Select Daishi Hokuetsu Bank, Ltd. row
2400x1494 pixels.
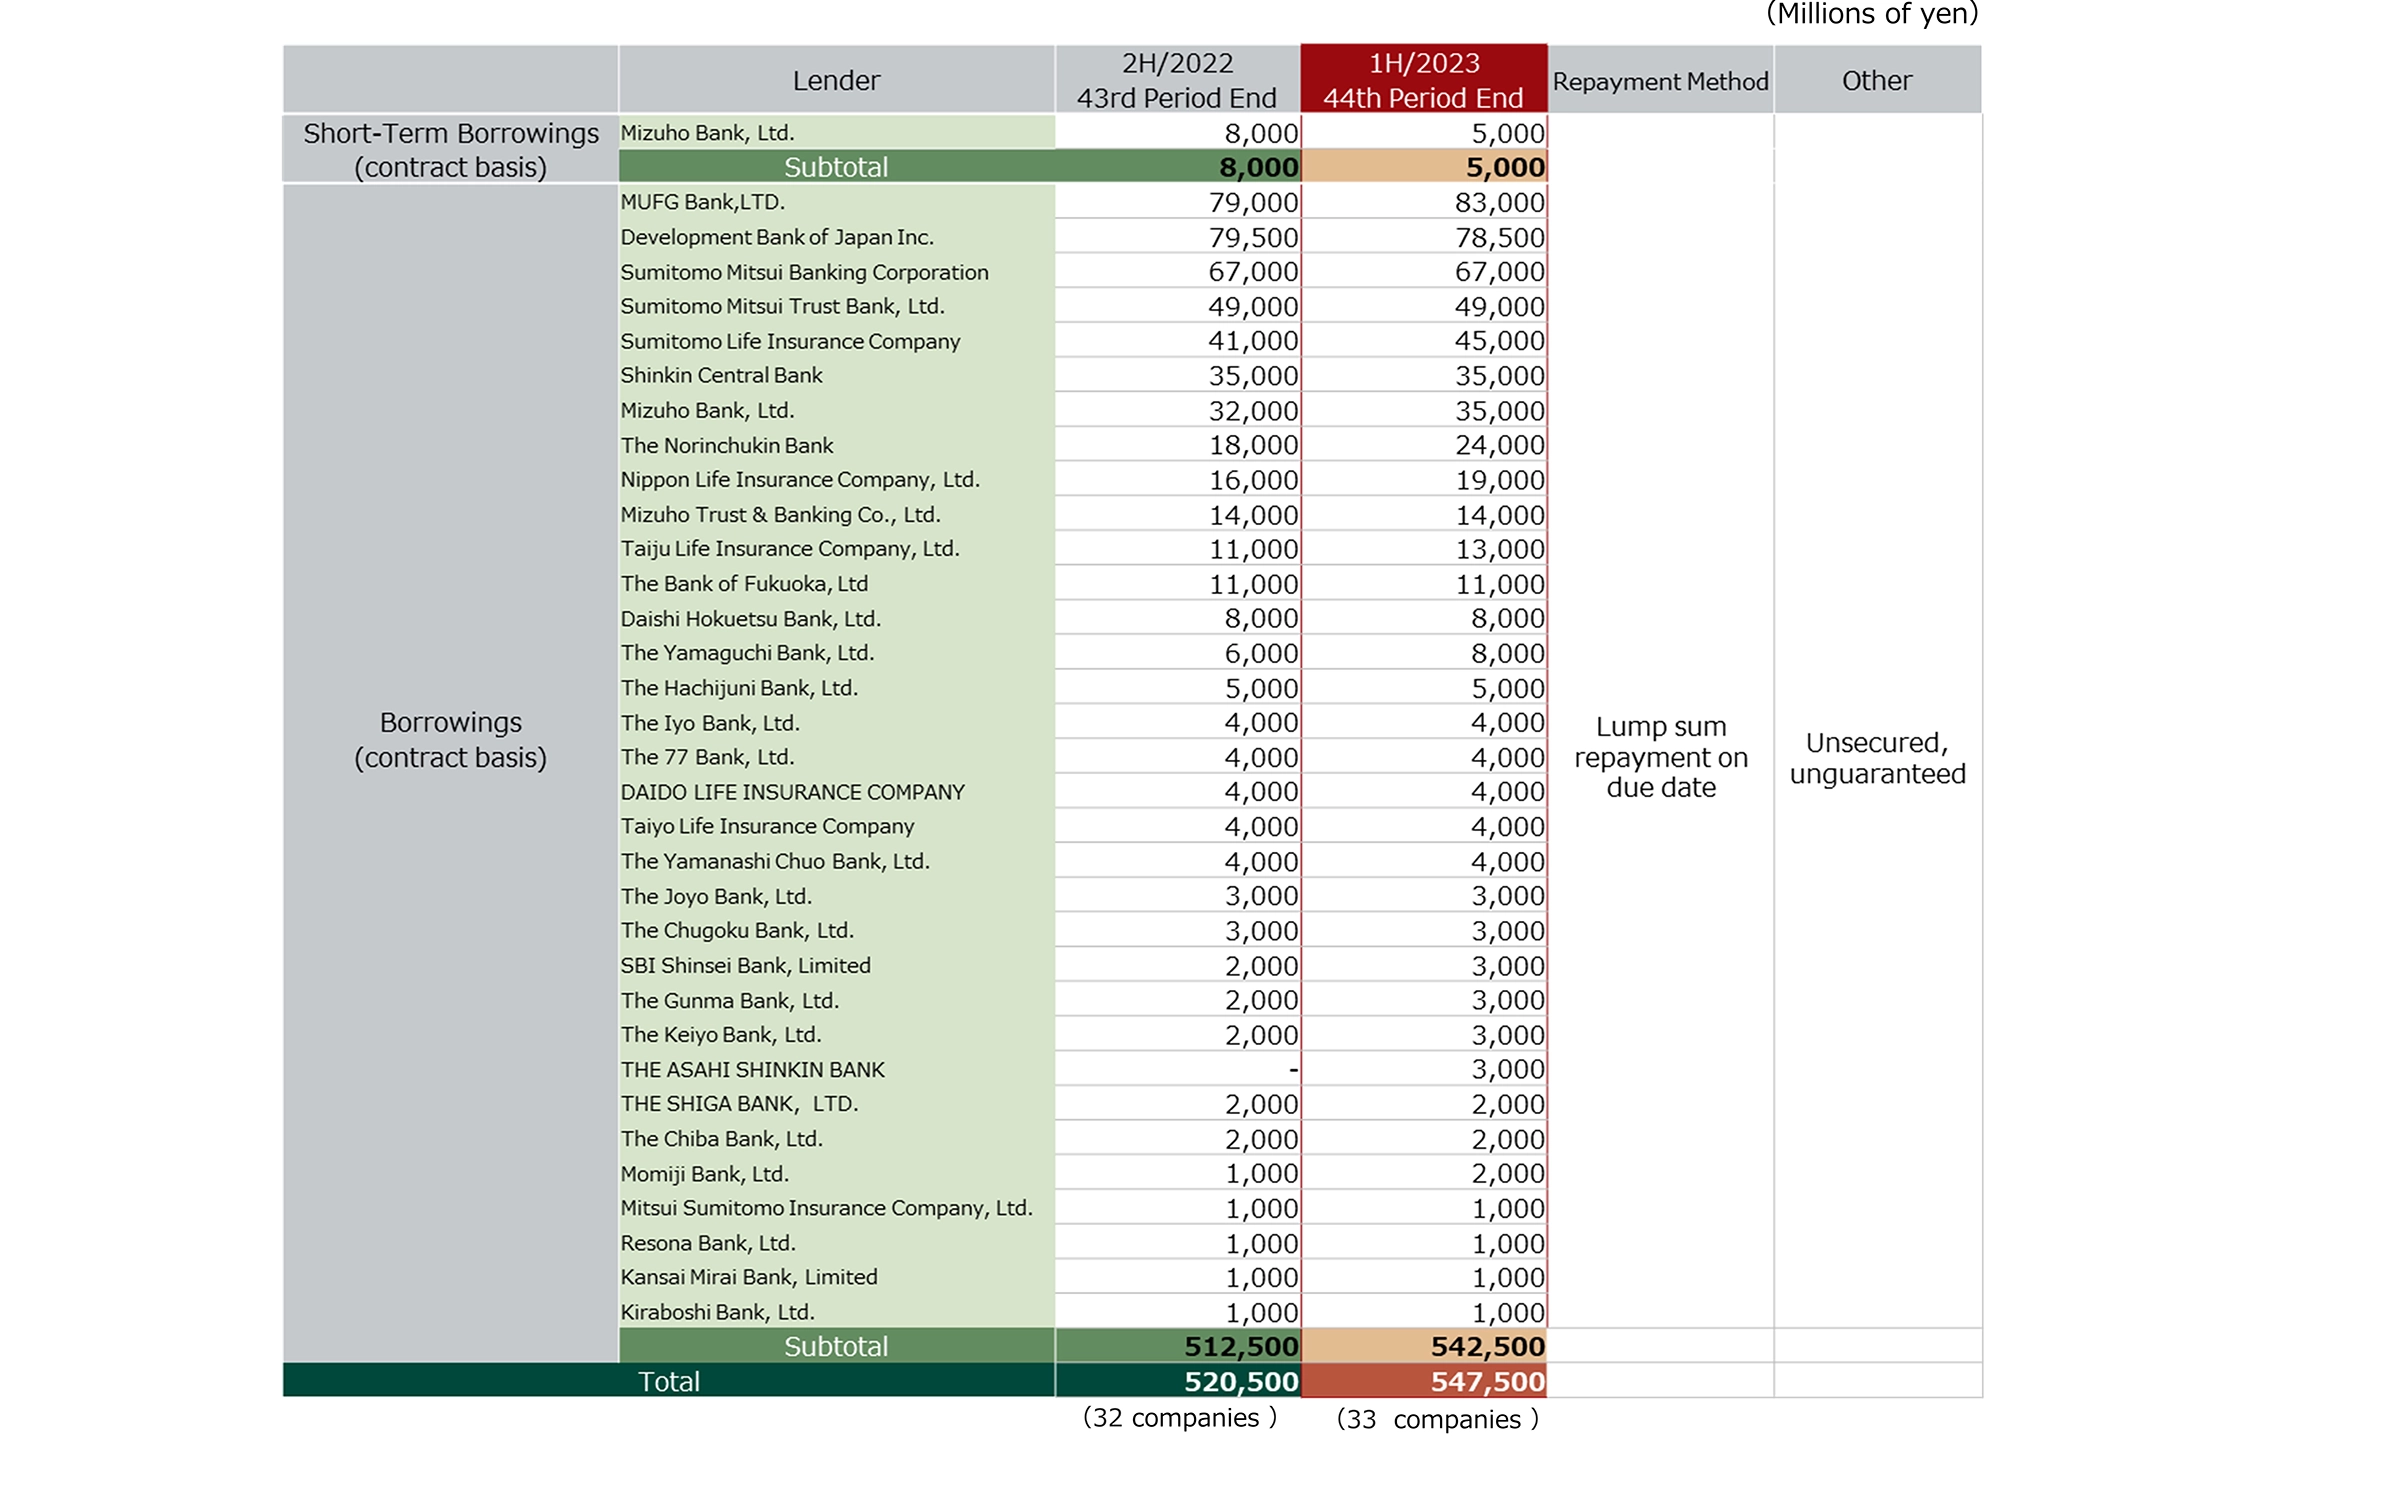point(1083,618)
